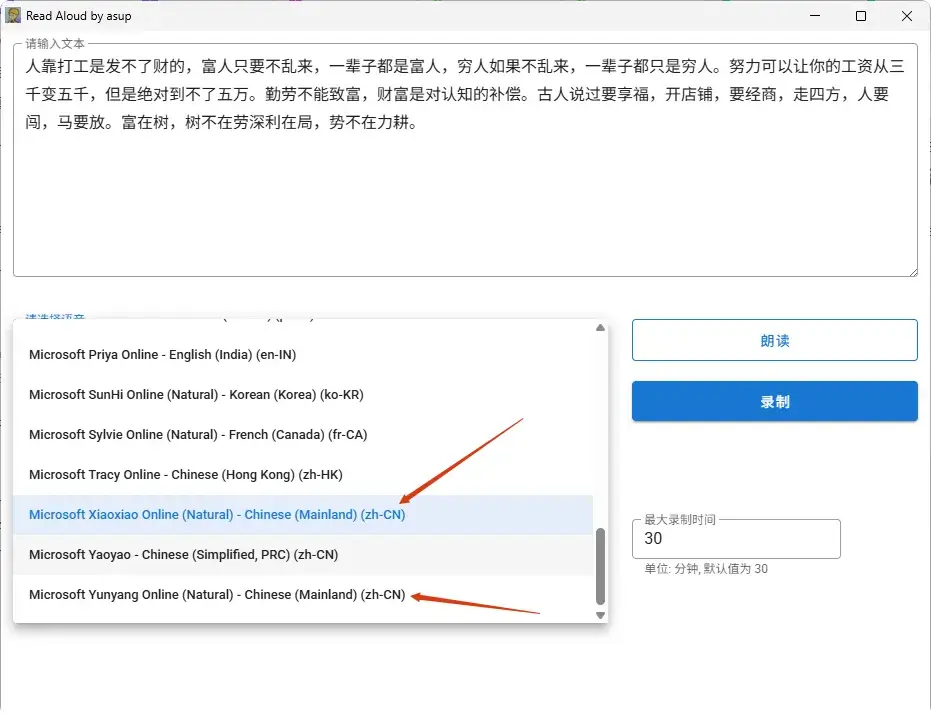
Task: Click the textarea resize handle corner
Action: pos(914,271)
